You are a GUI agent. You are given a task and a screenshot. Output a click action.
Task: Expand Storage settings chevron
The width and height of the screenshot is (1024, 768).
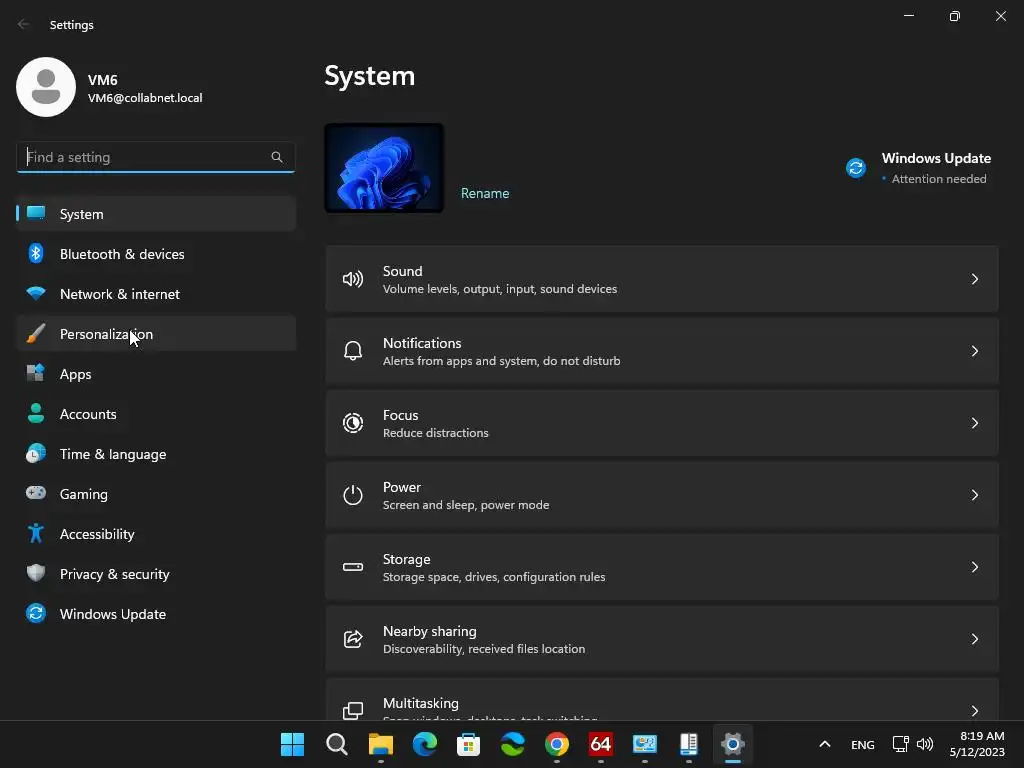point(974,567)
